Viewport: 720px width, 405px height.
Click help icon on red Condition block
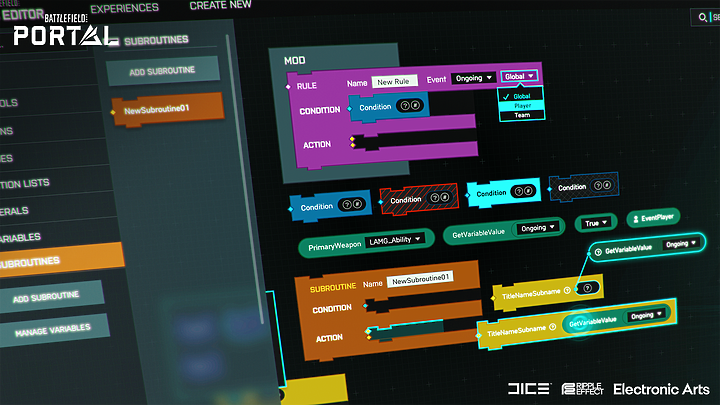click(434, 198)
